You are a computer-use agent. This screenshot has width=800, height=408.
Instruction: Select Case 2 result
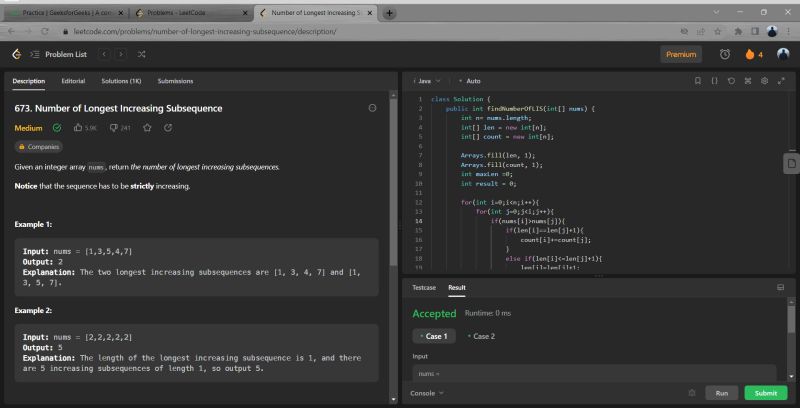click(x=481, y=336)
